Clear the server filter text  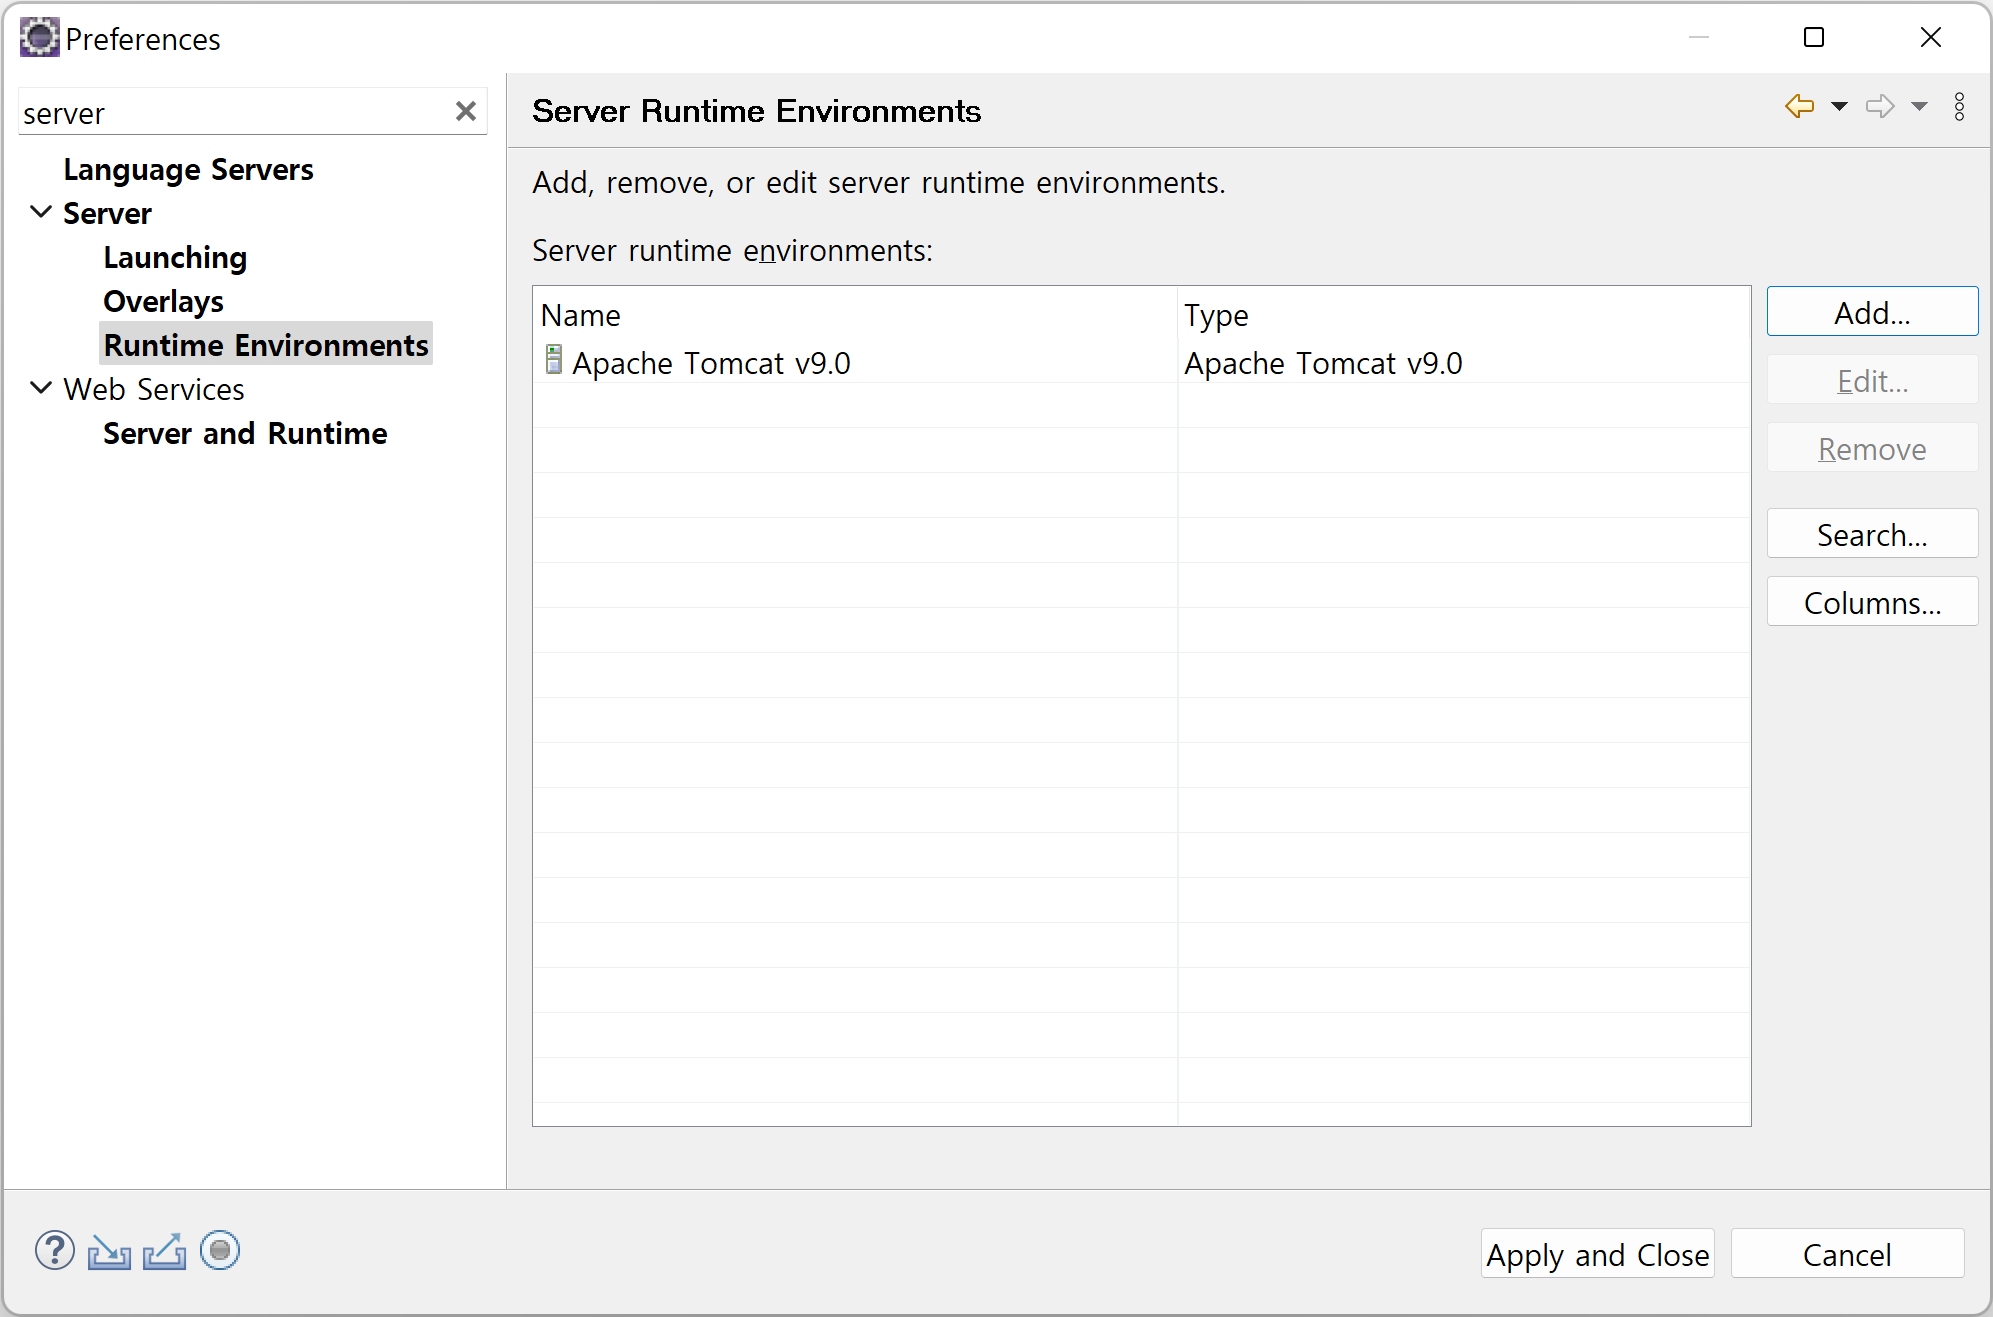[x=465, y=111]
